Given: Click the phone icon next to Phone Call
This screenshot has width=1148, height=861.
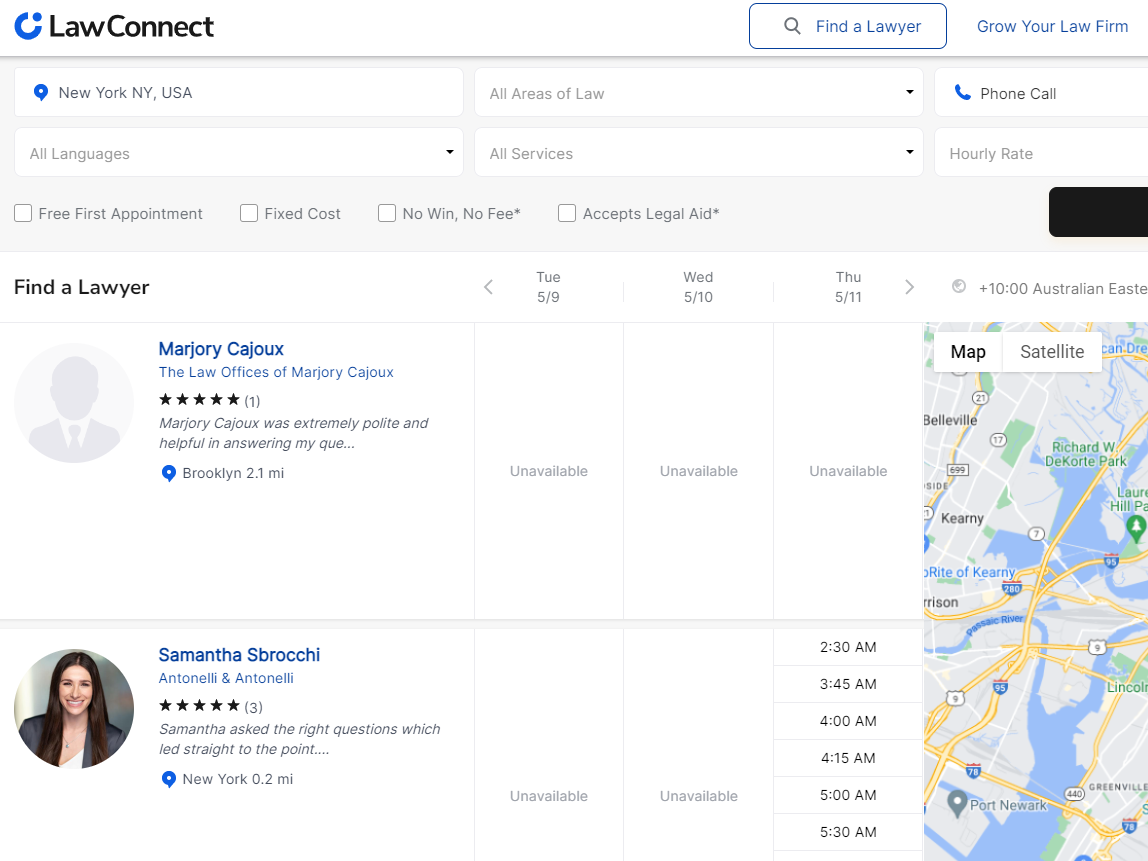Looking at the screenshot, I should (962, 92).
